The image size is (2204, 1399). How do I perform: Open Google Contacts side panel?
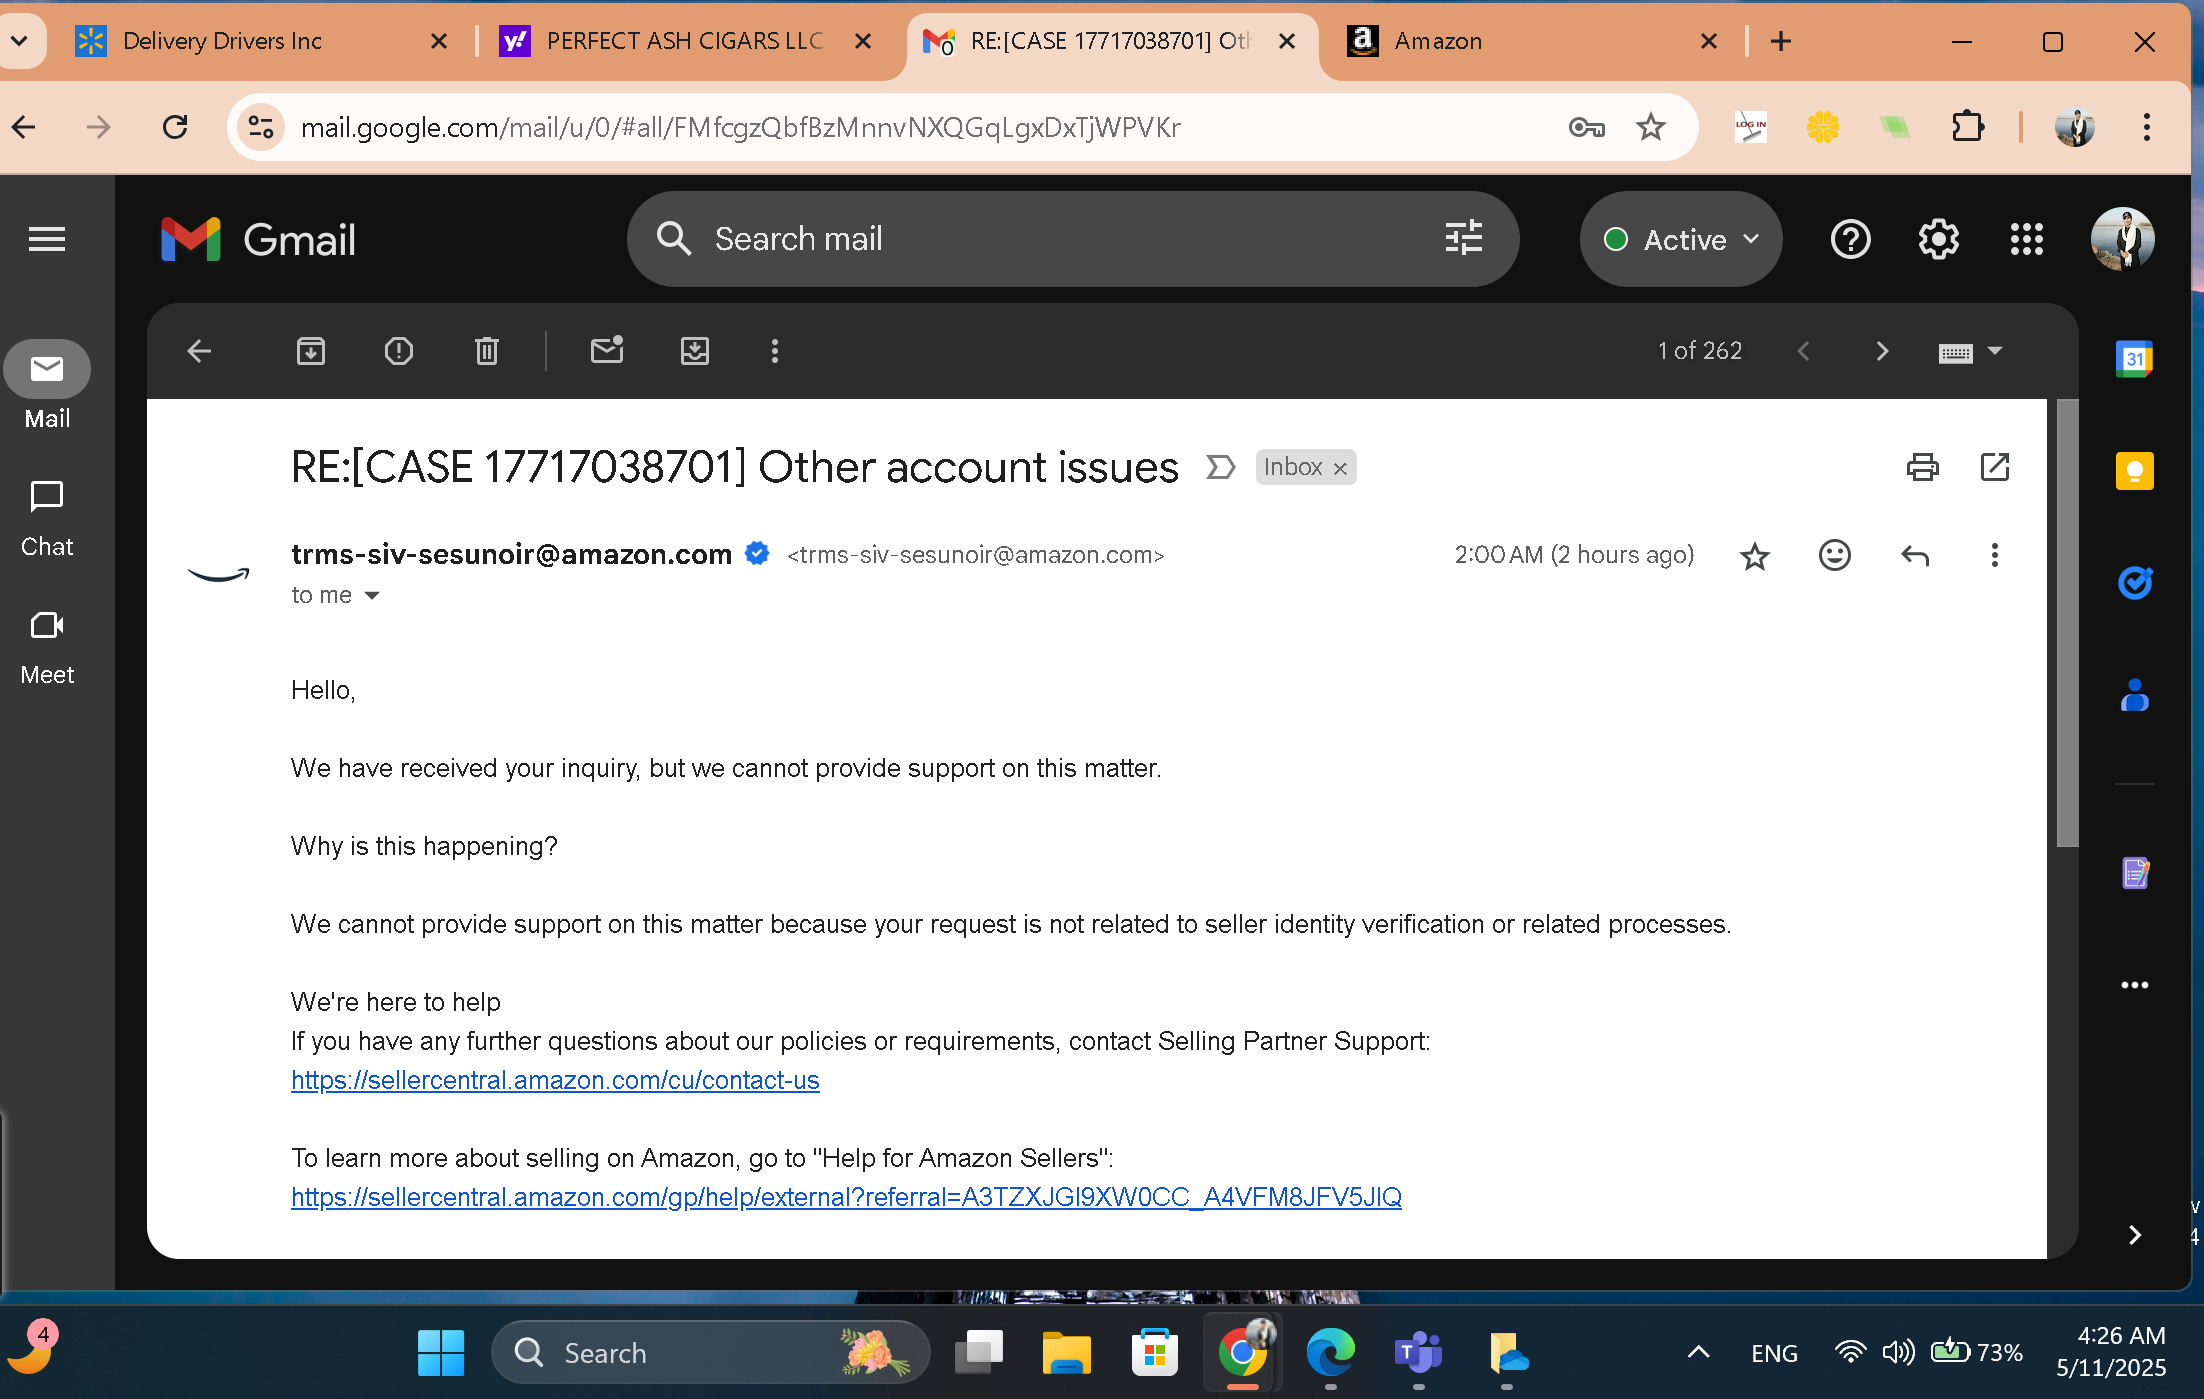2135,695
